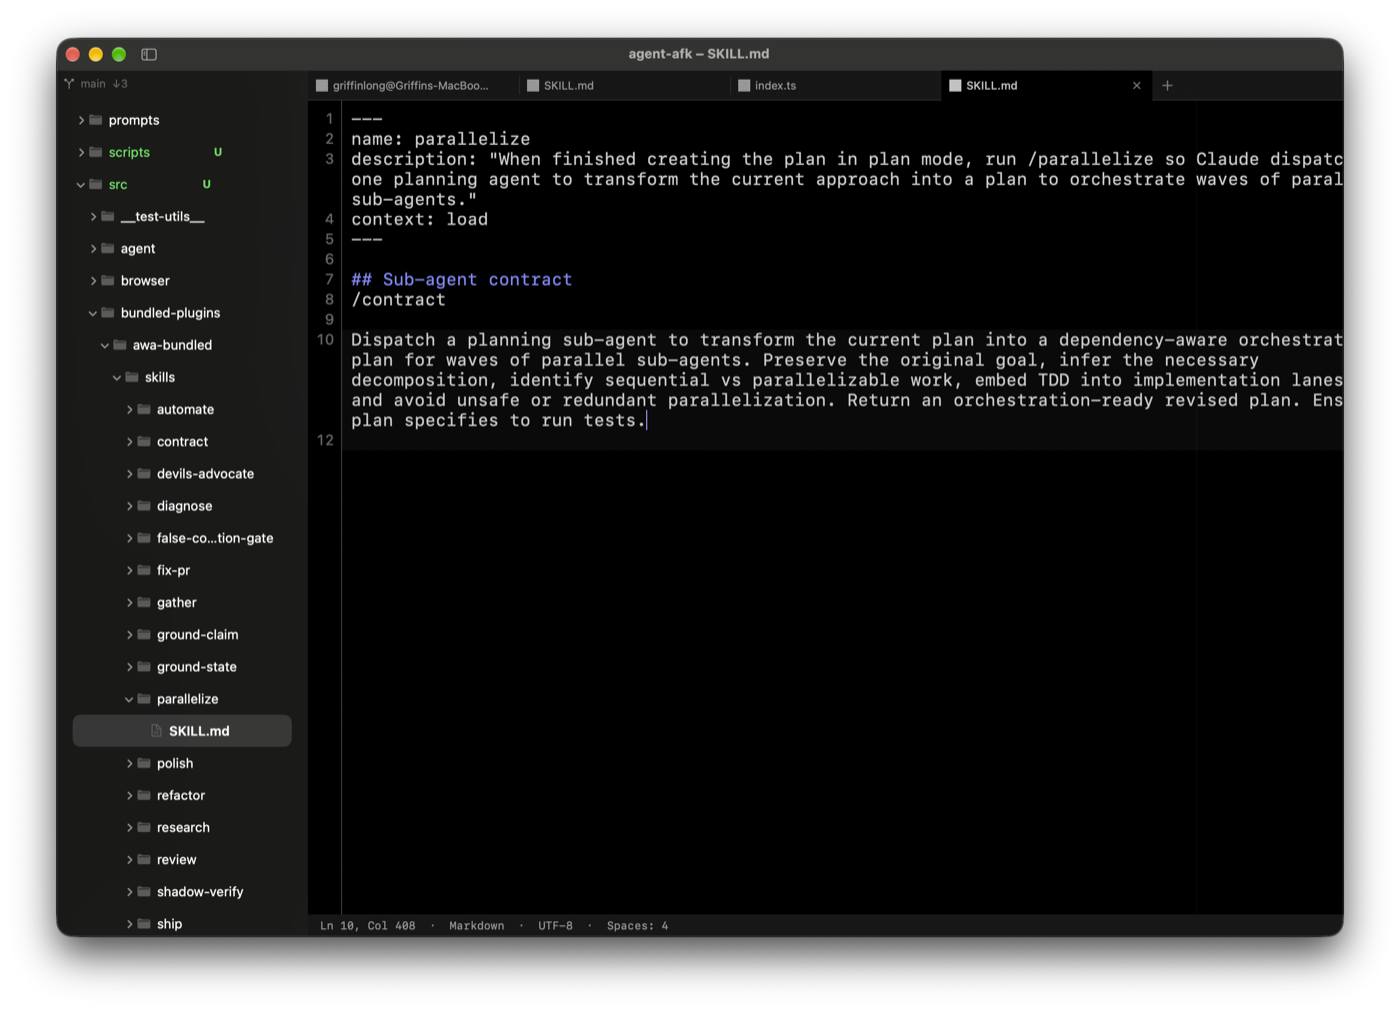Click 'context: load' in the editor
1400x1011 pixels.
[x=419, y=219]
